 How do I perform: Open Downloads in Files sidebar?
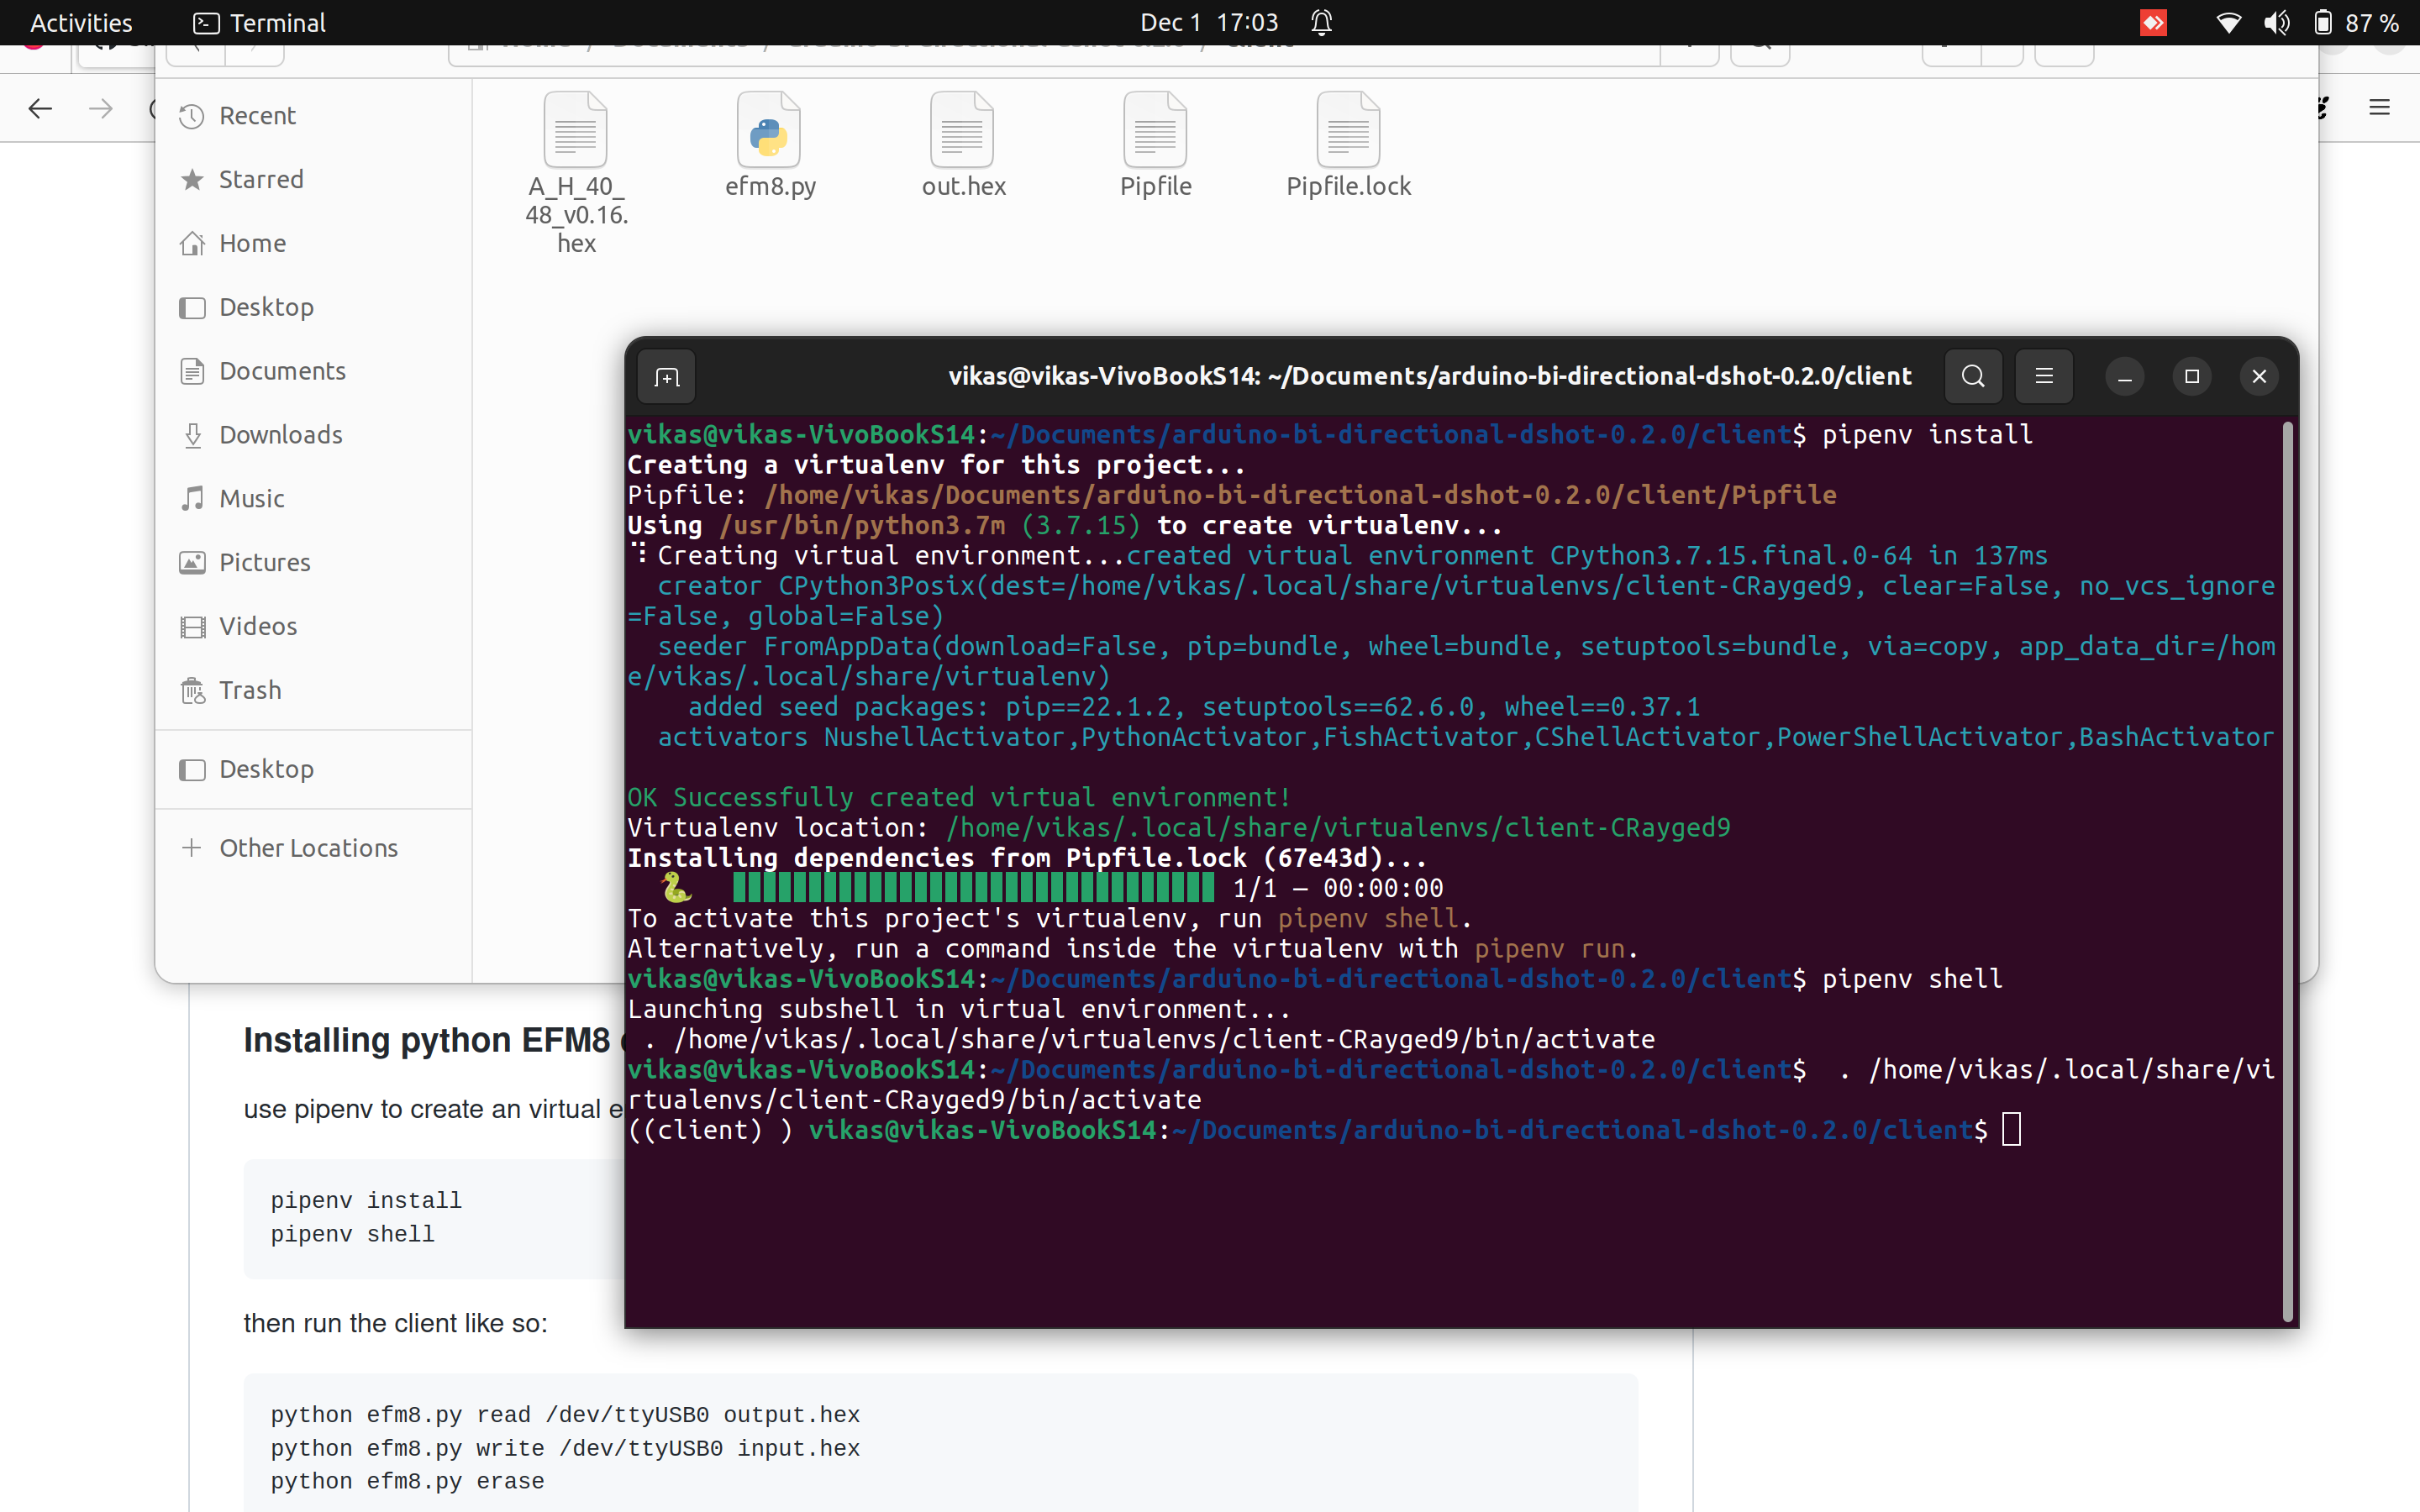314,435
